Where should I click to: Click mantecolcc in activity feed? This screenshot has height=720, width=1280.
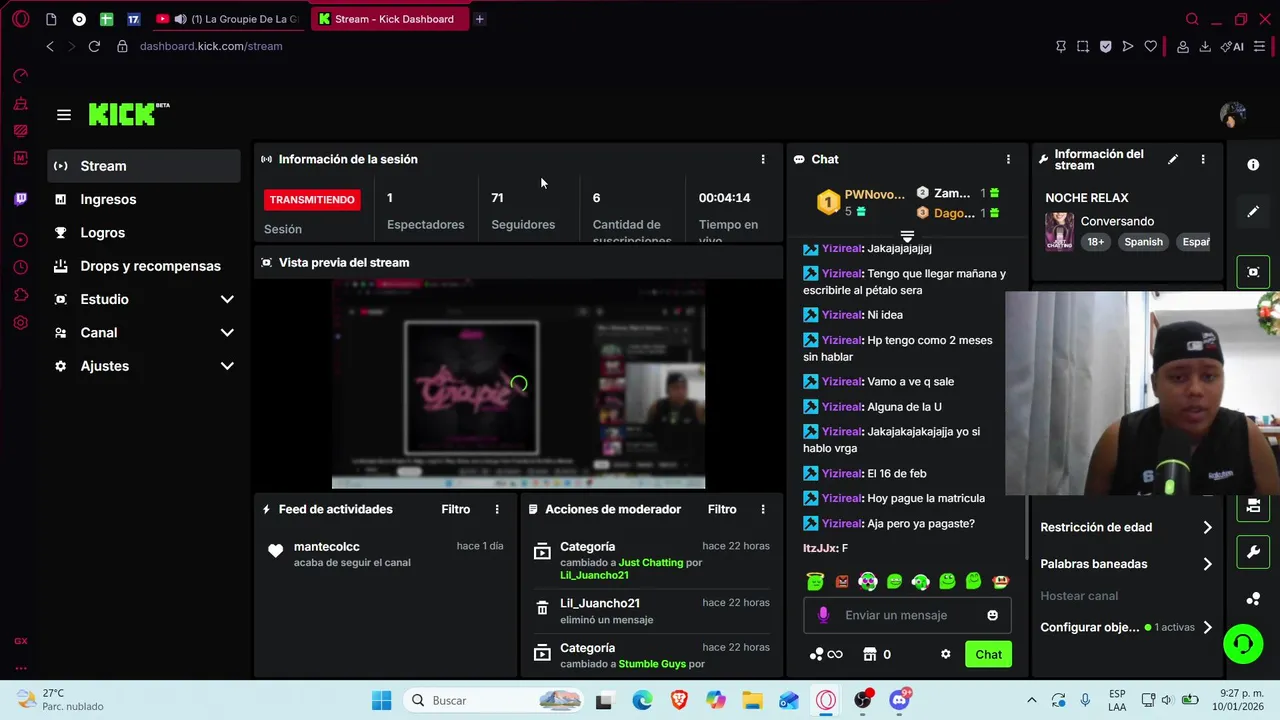(x=326, y=547)
